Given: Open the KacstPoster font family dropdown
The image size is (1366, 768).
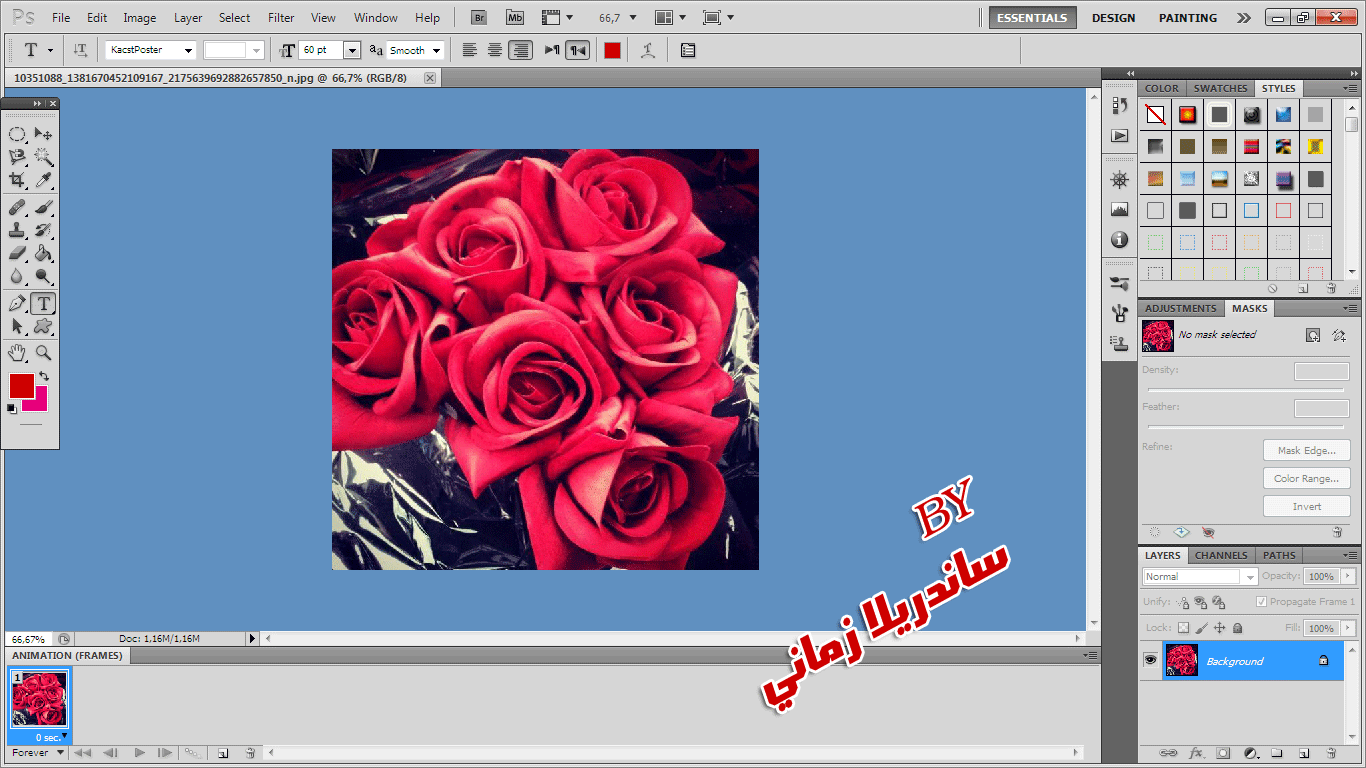Looking at the screenshot, I should point(188,50).
